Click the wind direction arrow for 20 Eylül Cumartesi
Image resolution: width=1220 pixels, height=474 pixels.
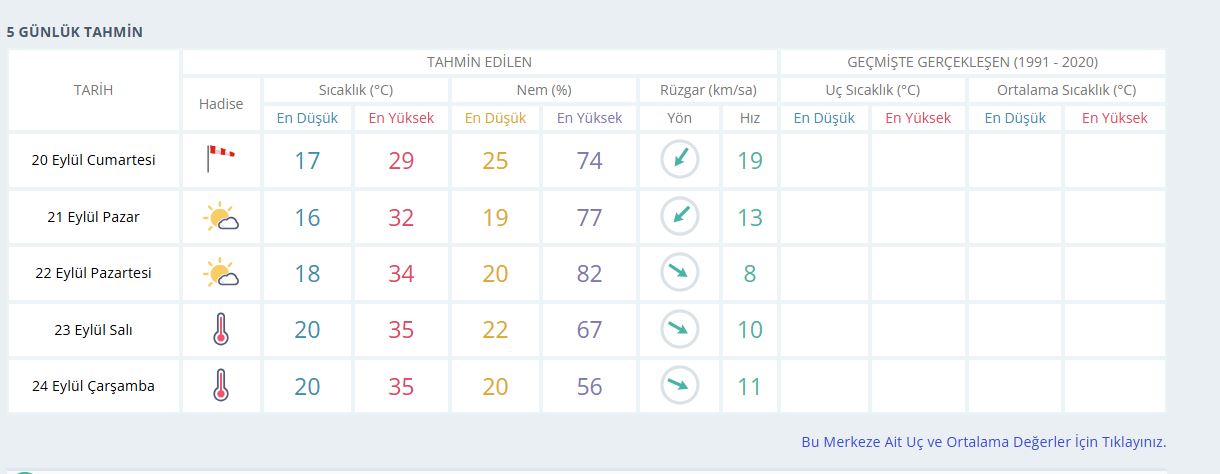pyautogui.click(x=679, y=159)
